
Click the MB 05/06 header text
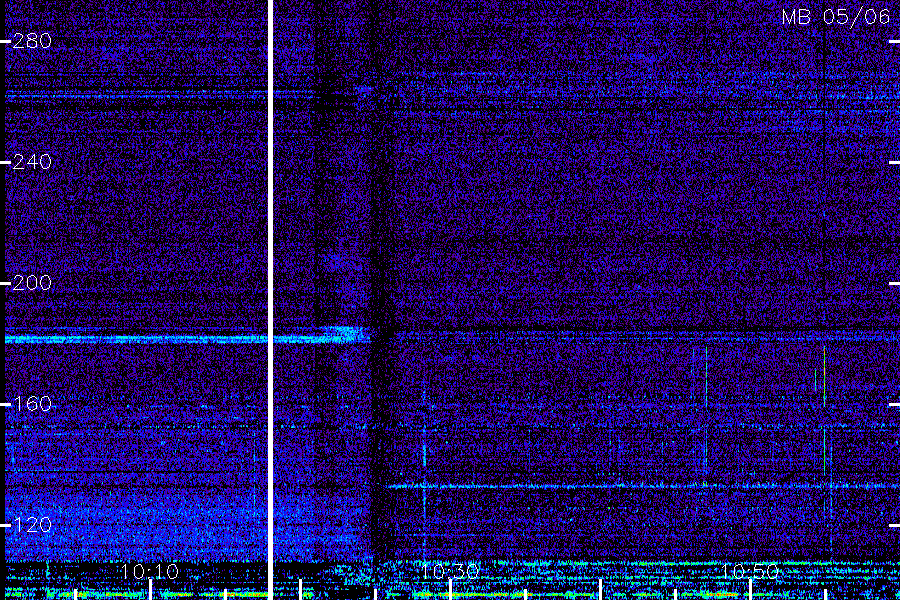(836, 17)
